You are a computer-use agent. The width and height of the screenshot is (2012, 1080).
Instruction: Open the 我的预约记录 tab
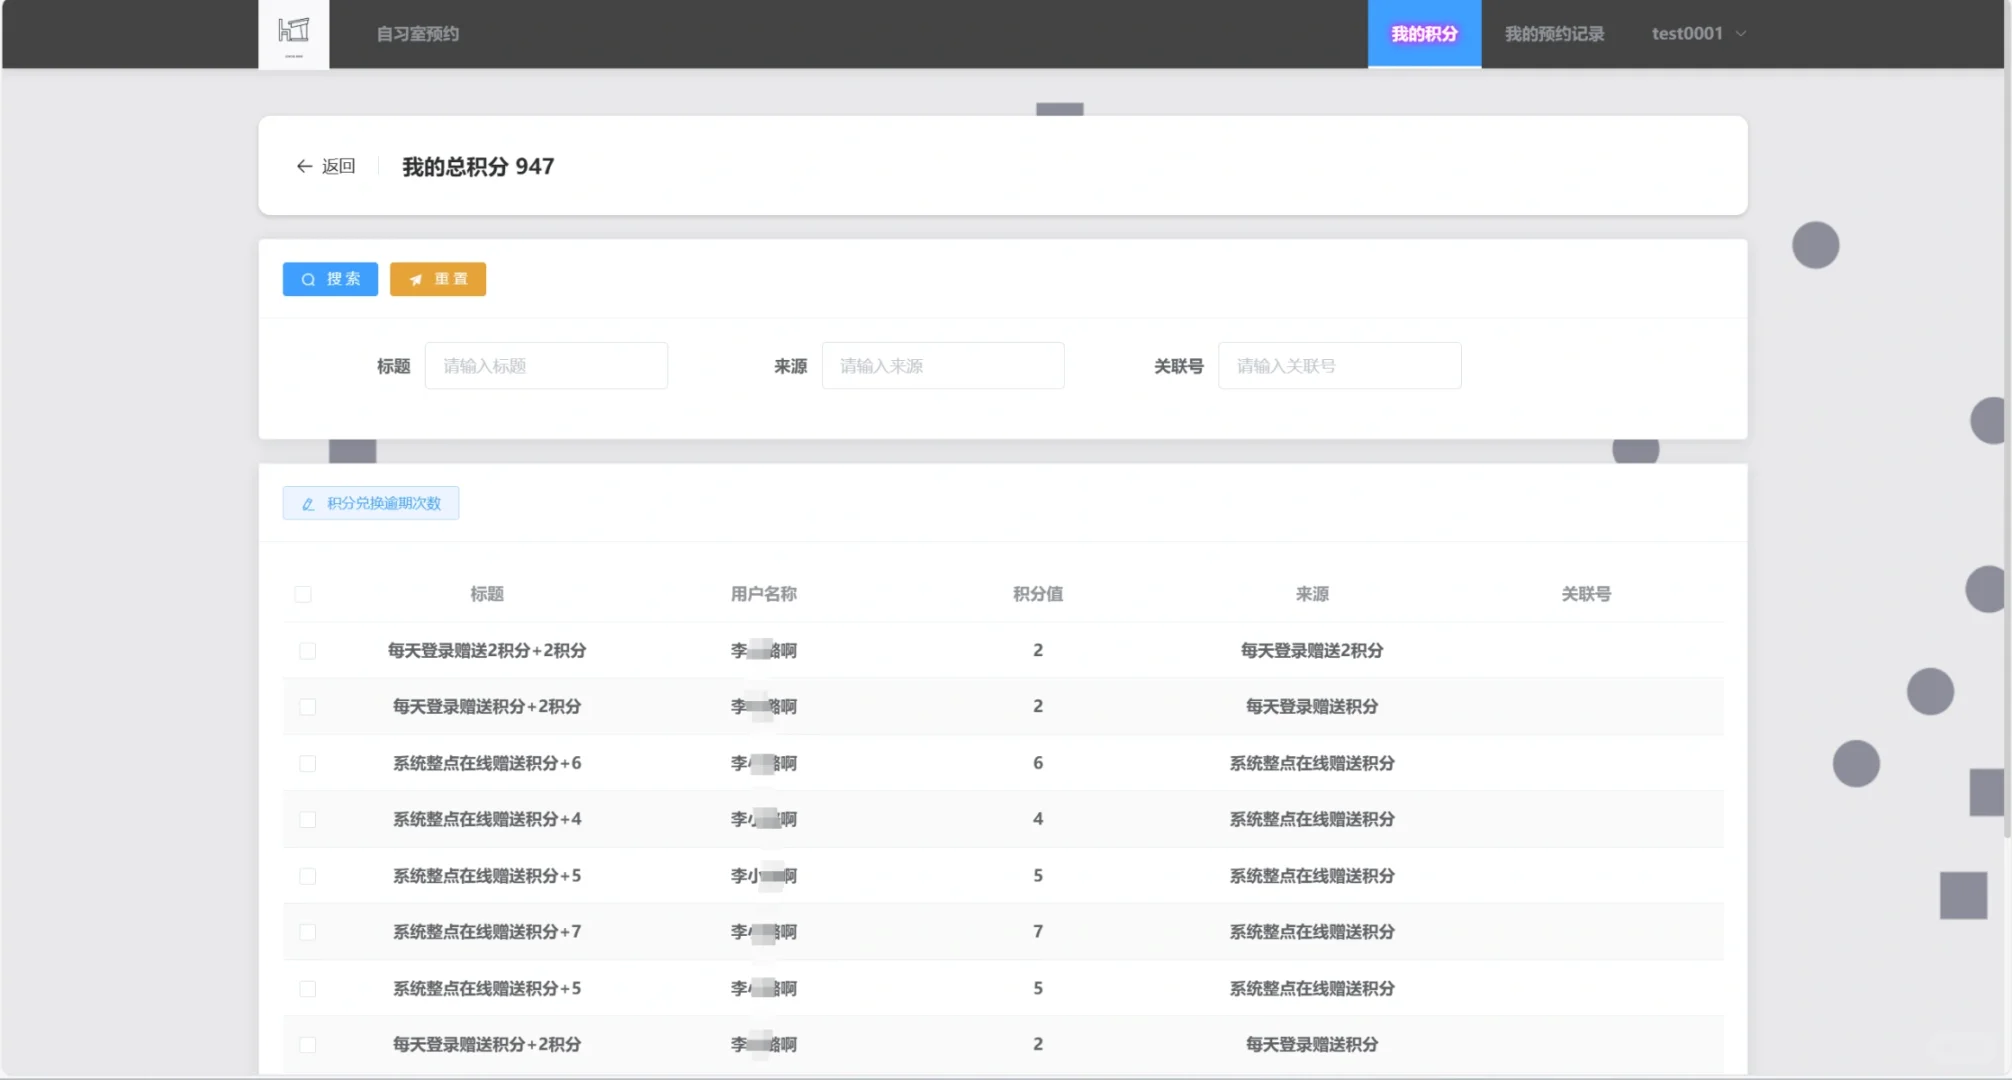click(1554, 33)
